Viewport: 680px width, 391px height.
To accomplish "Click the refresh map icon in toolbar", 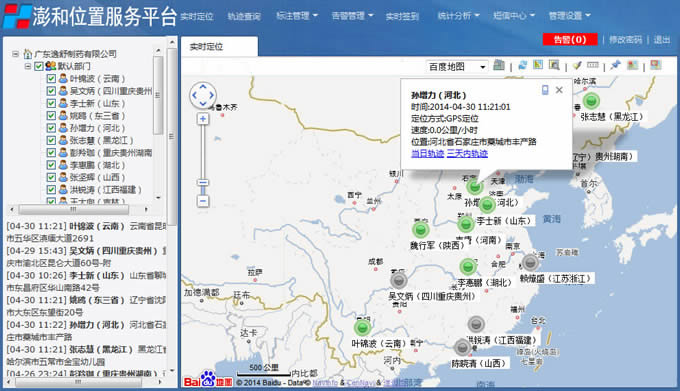I will click(523, 65).
